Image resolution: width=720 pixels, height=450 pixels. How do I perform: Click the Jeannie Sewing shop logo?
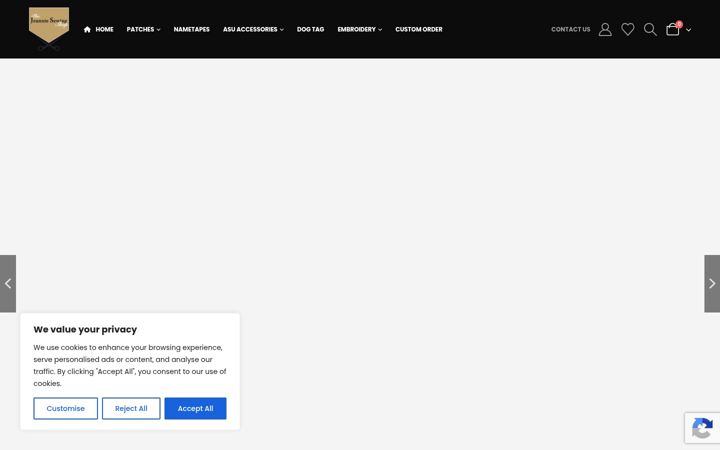coord(49,28)
